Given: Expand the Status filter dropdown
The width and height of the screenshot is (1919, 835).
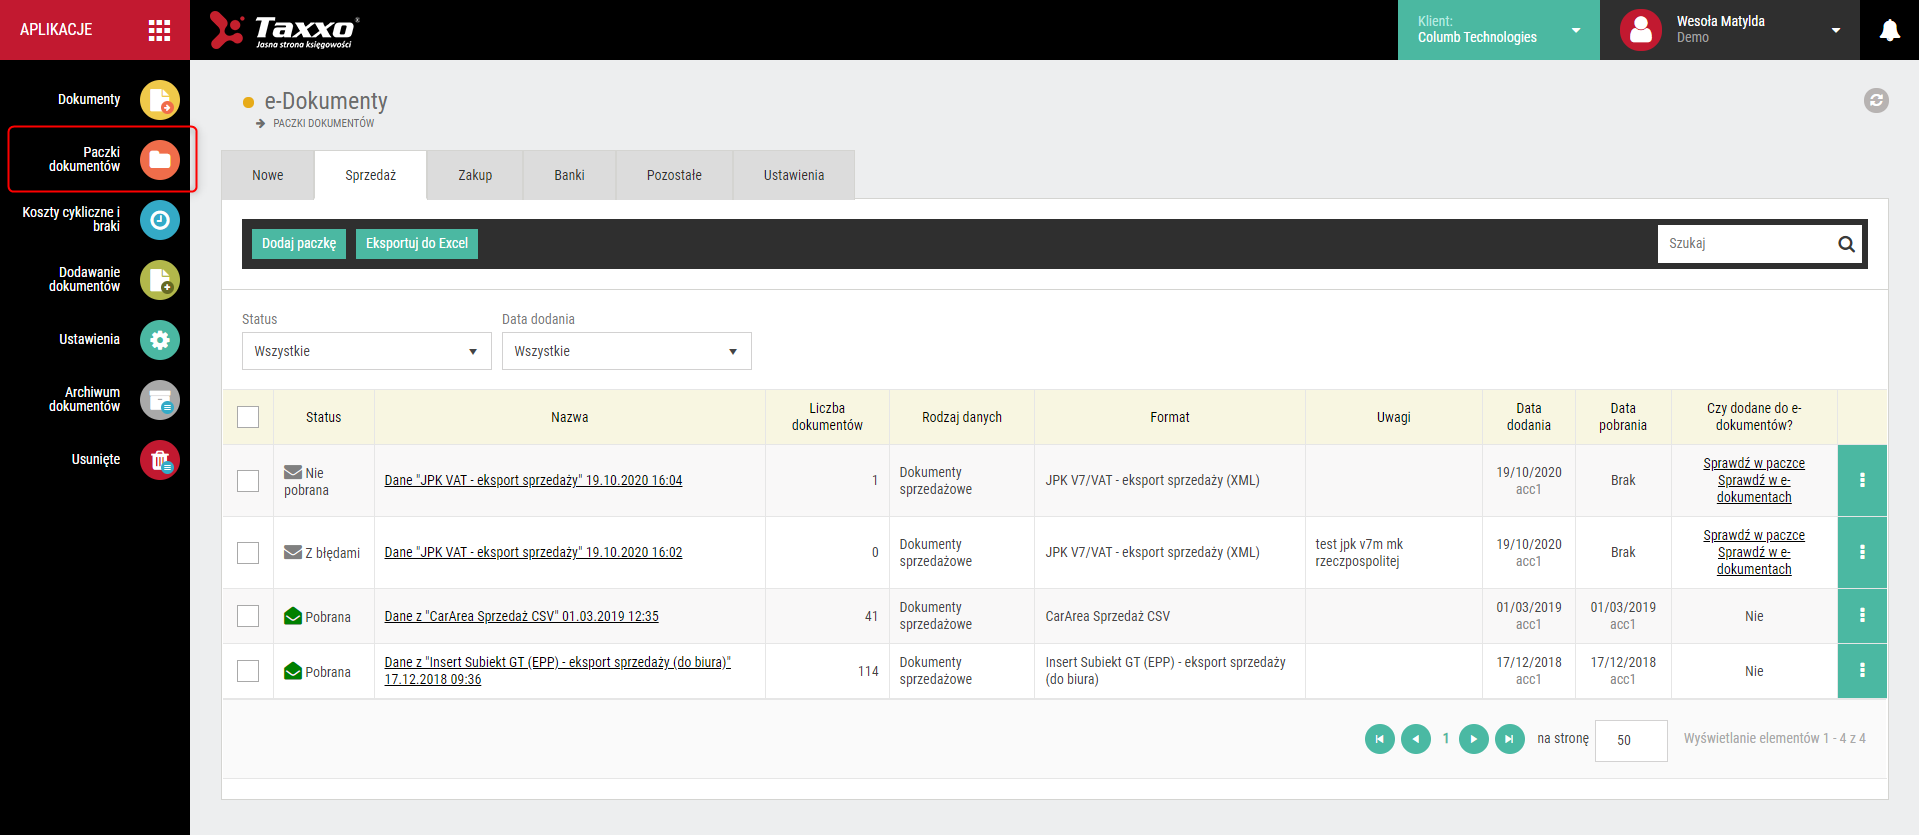Looking at the screenshot, I should pos(367,351).
